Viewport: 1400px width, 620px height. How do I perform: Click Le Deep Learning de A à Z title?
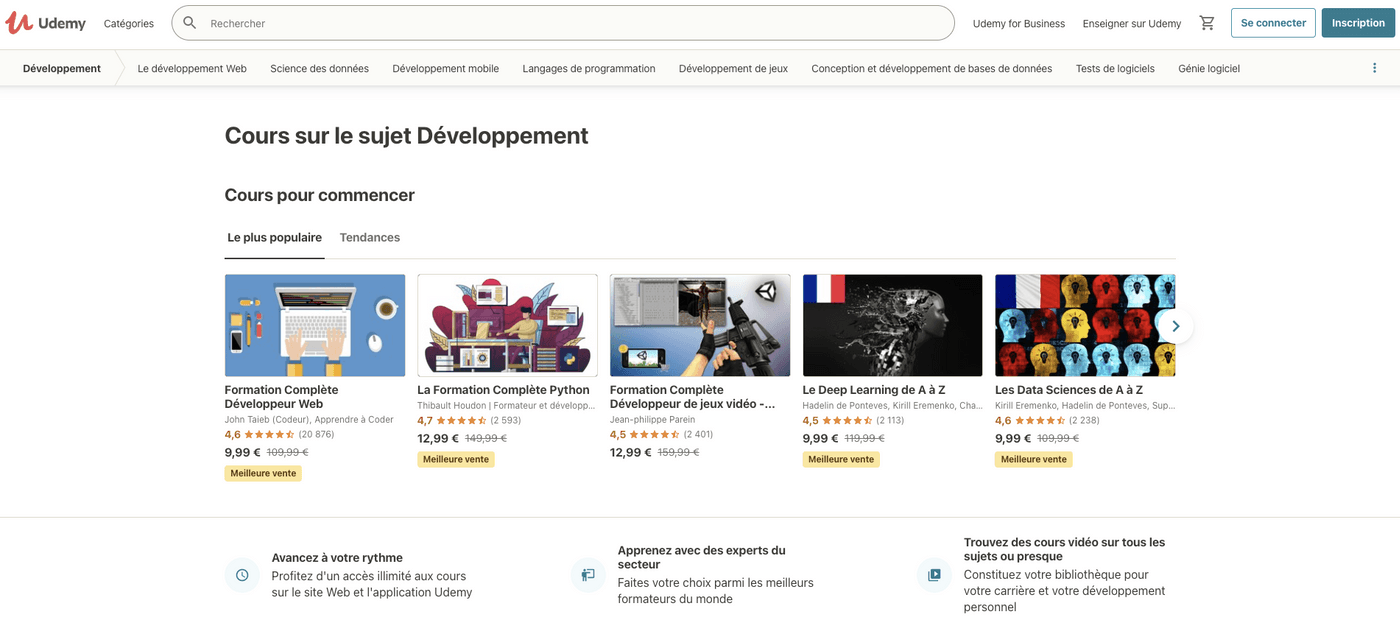click(874, 390)
